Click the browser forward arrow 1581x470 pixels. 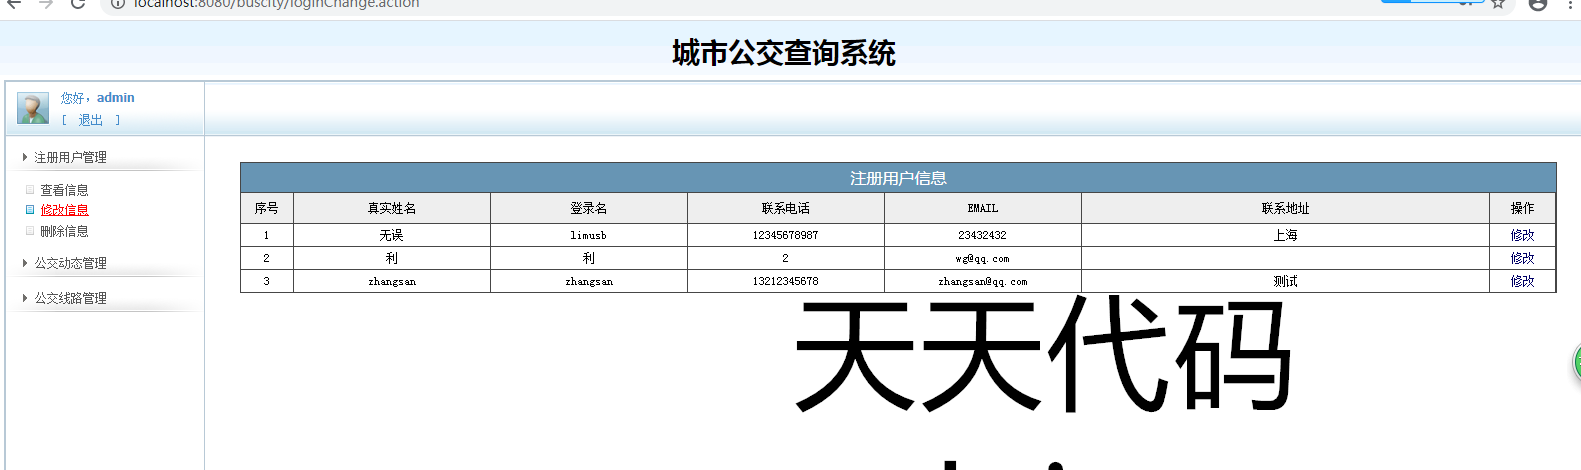click(46, 4)
